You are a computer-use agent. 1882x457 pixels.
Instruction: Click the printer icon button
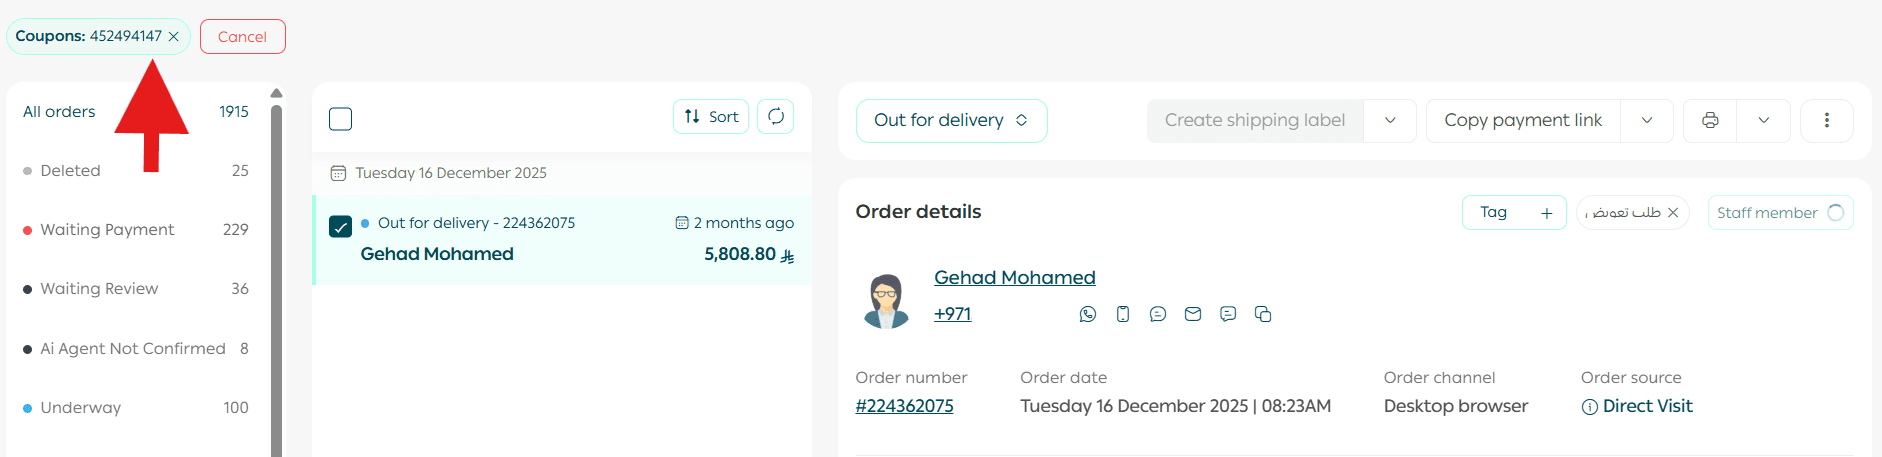point(1710,120)
